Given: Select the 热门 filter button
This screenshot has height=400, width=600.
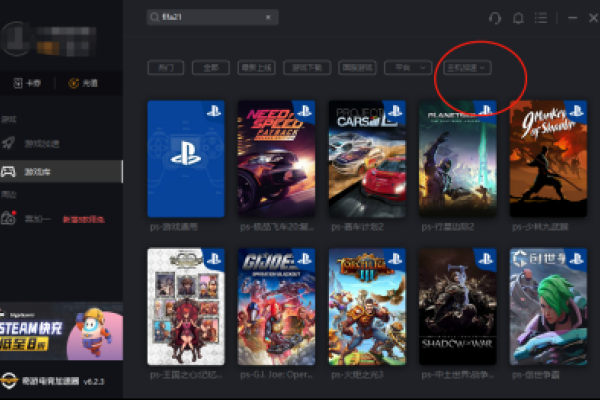Looking at the screenshot, I should tap(166, 68).
